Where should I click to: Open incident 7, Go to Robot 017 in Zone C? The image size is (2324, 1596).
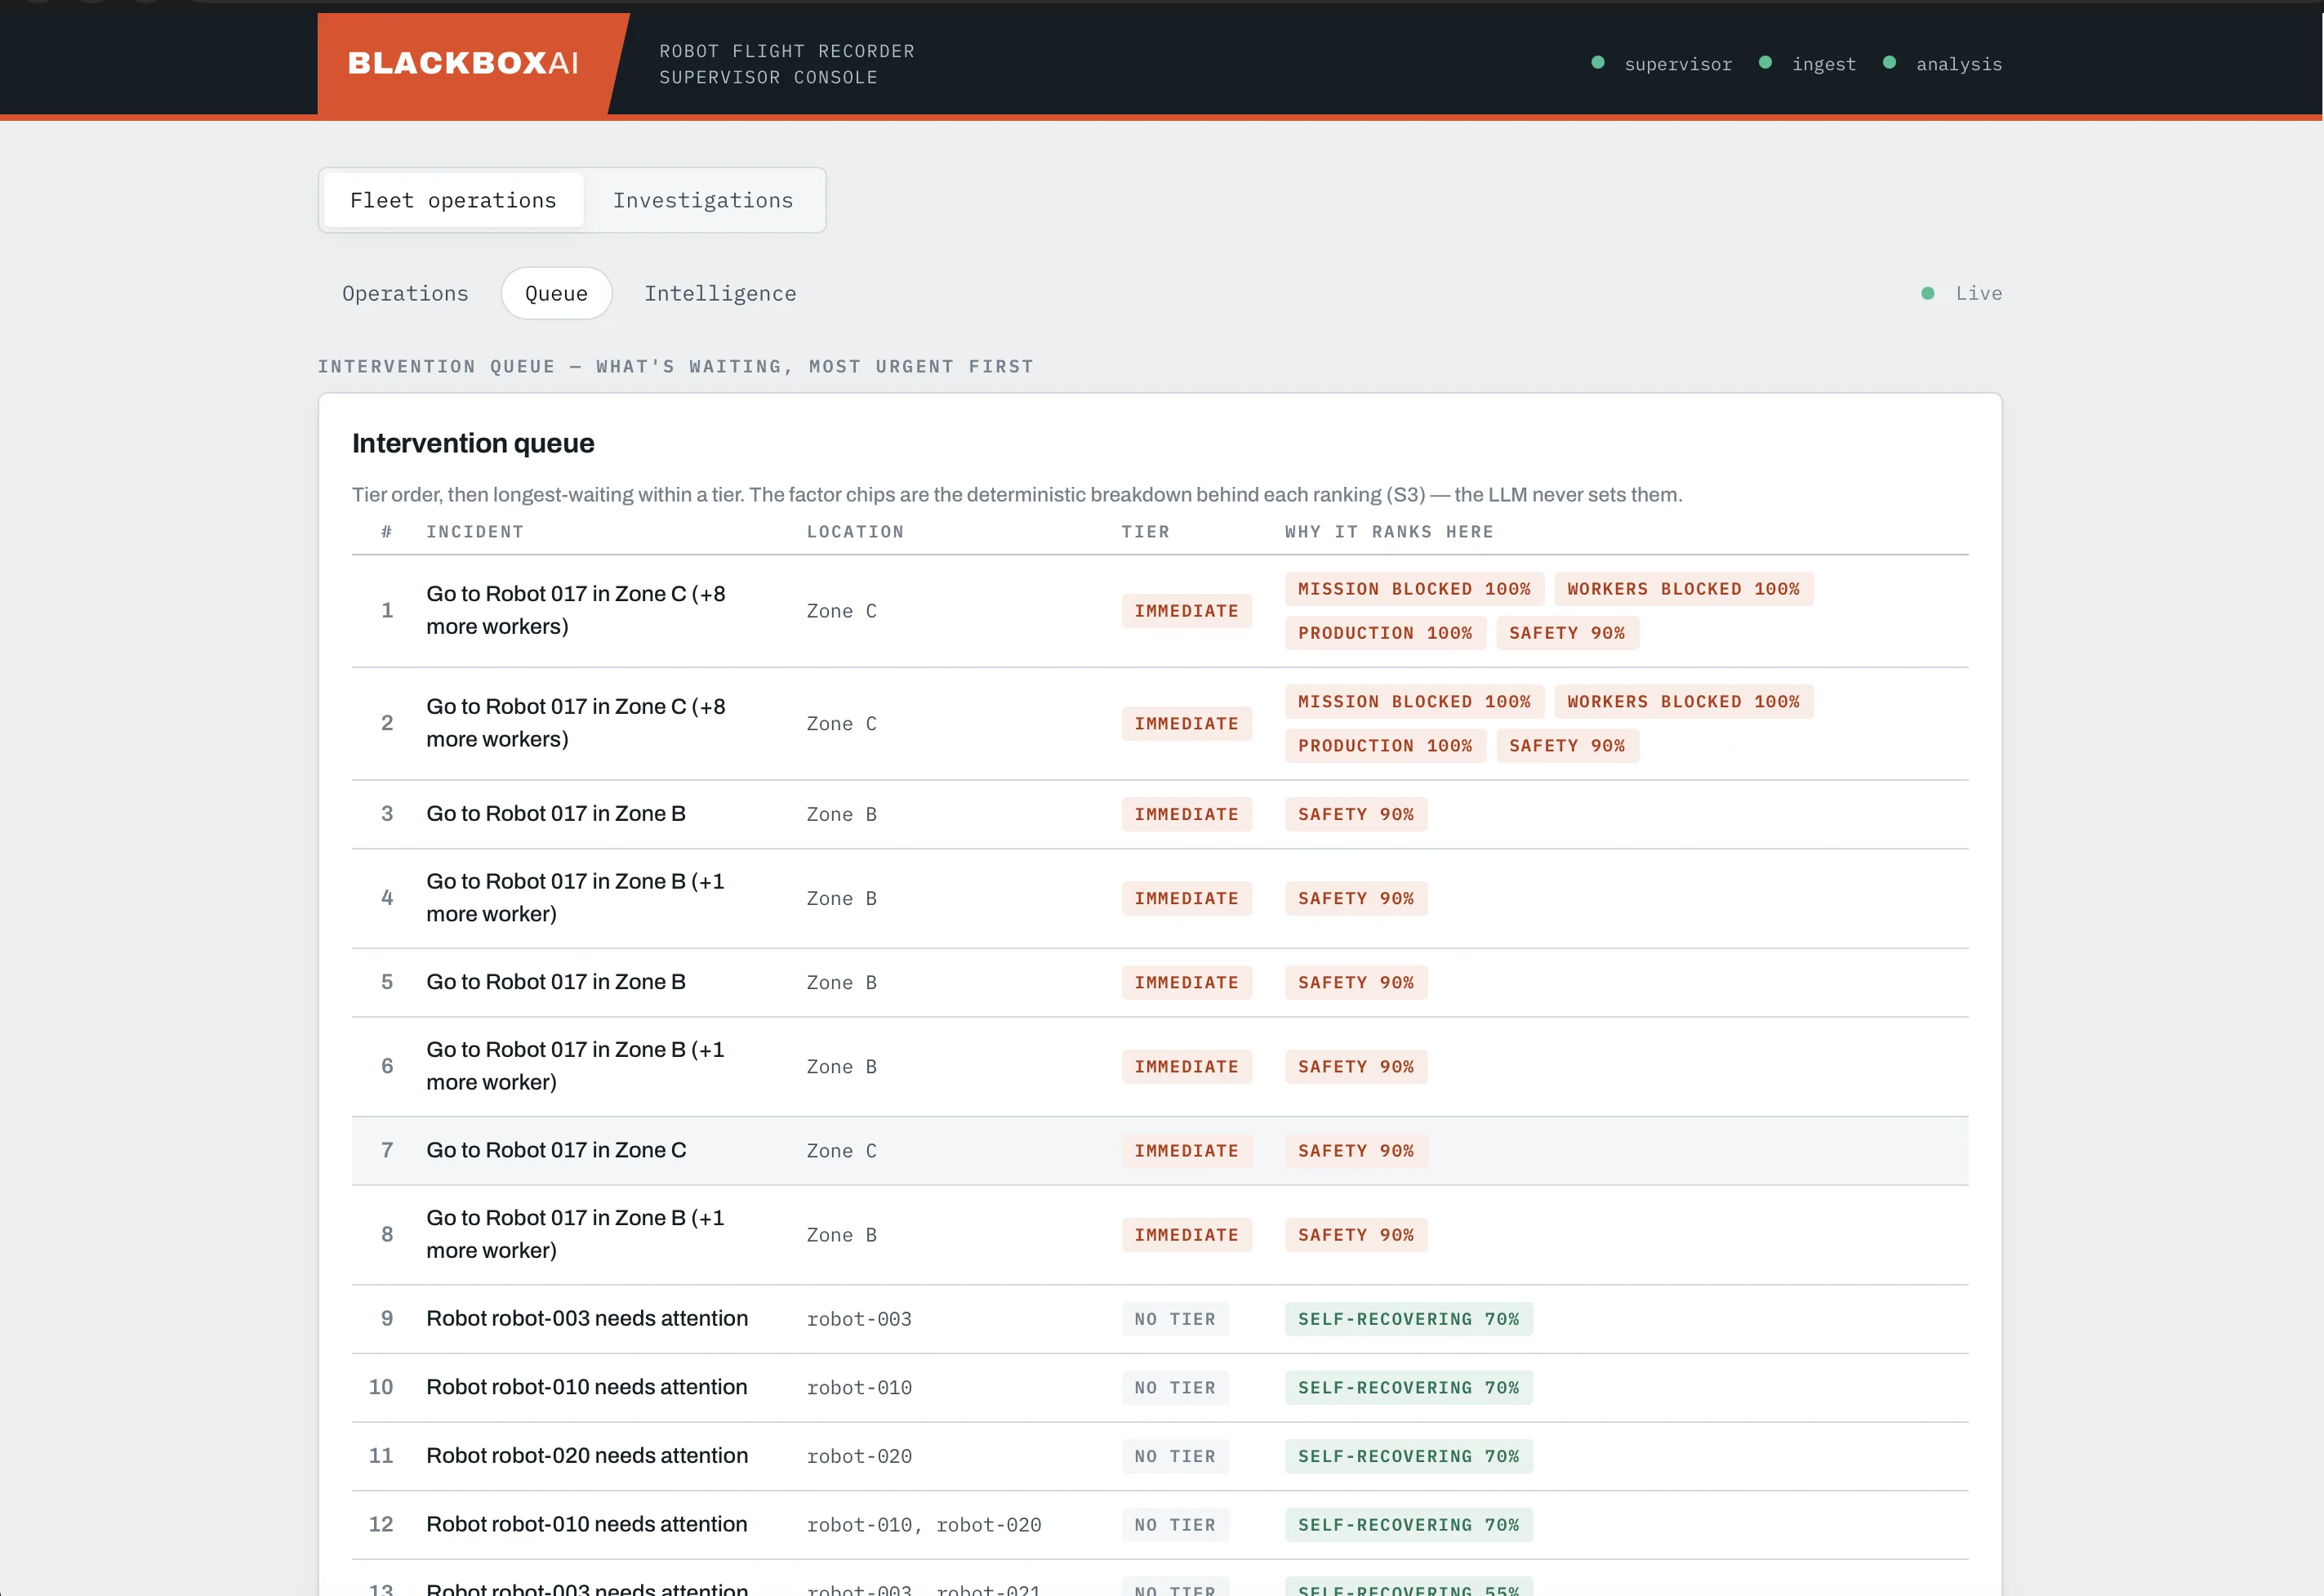point(556,1150)
